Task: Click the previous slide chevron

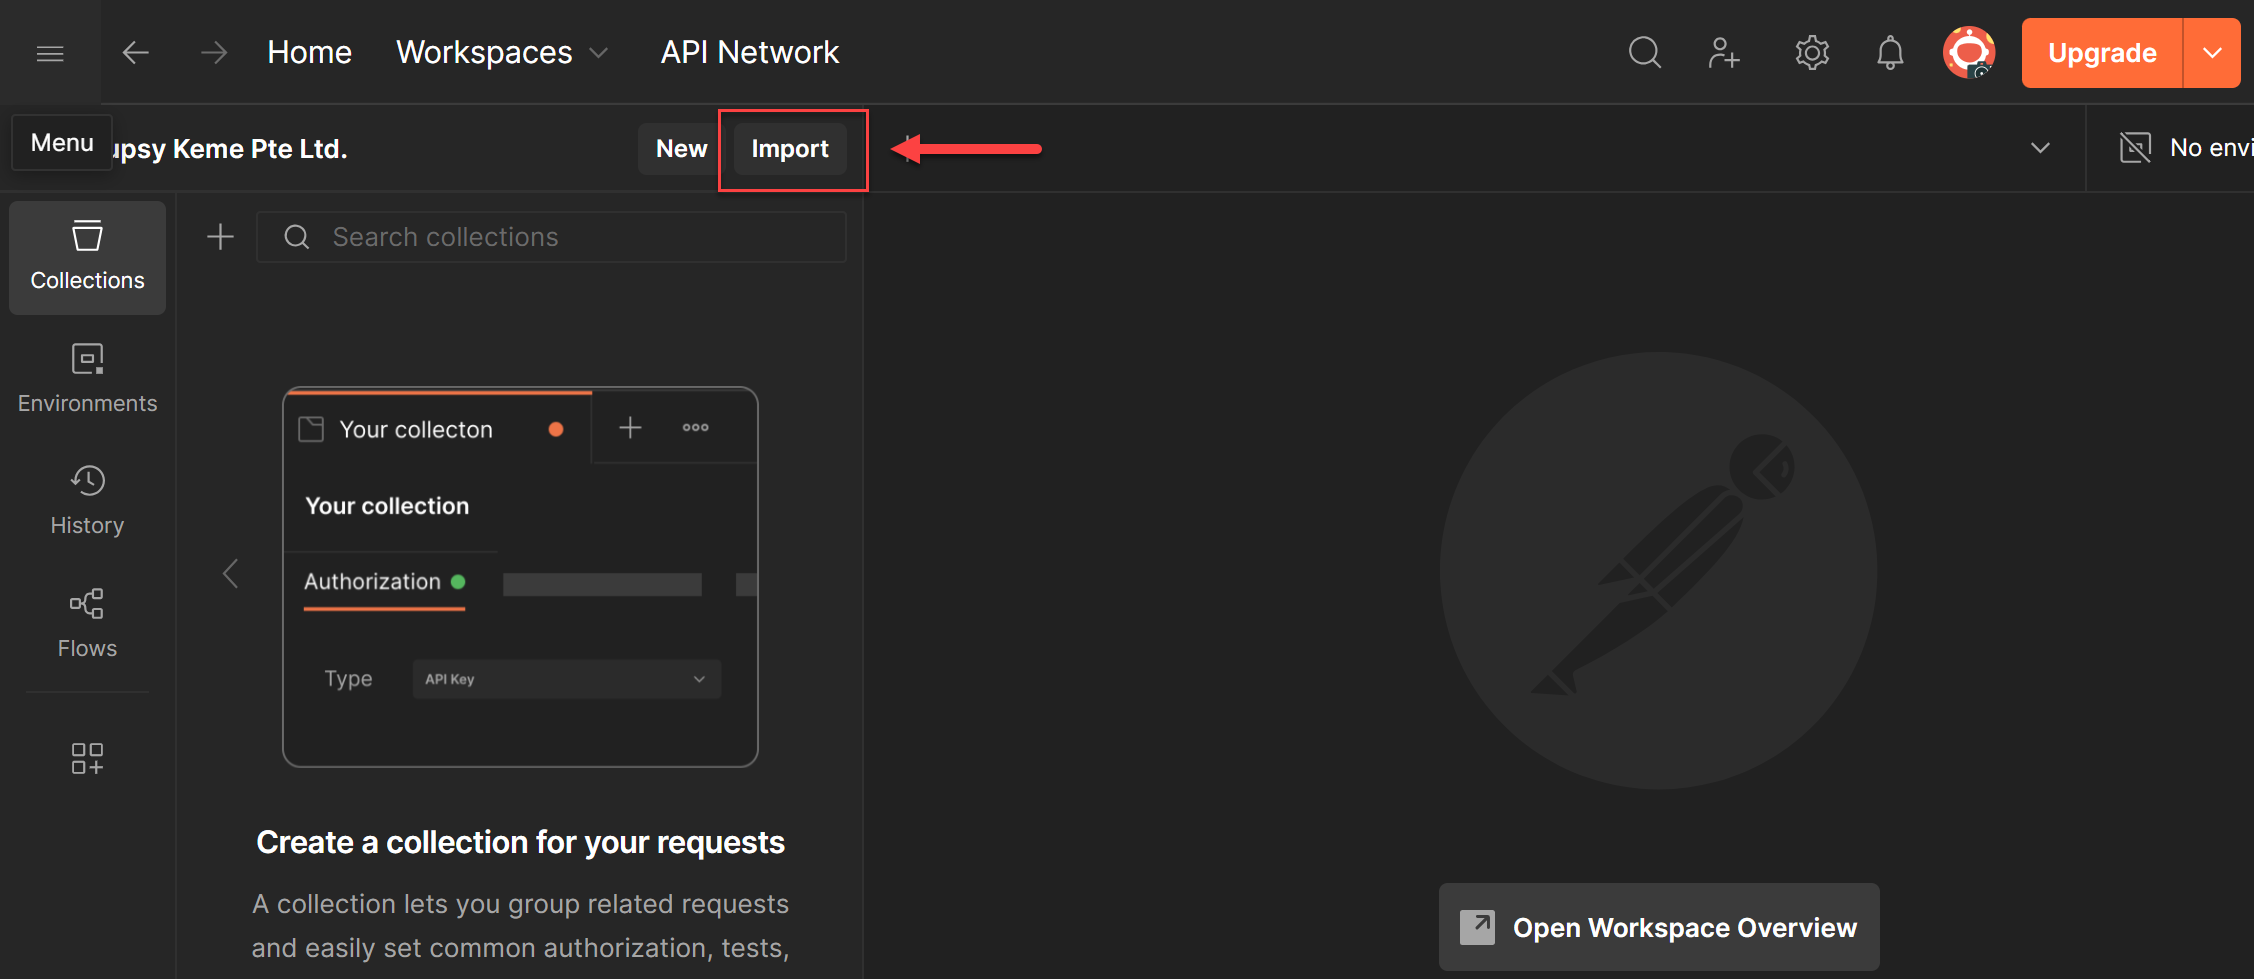Action: click(x=231, y=574)
